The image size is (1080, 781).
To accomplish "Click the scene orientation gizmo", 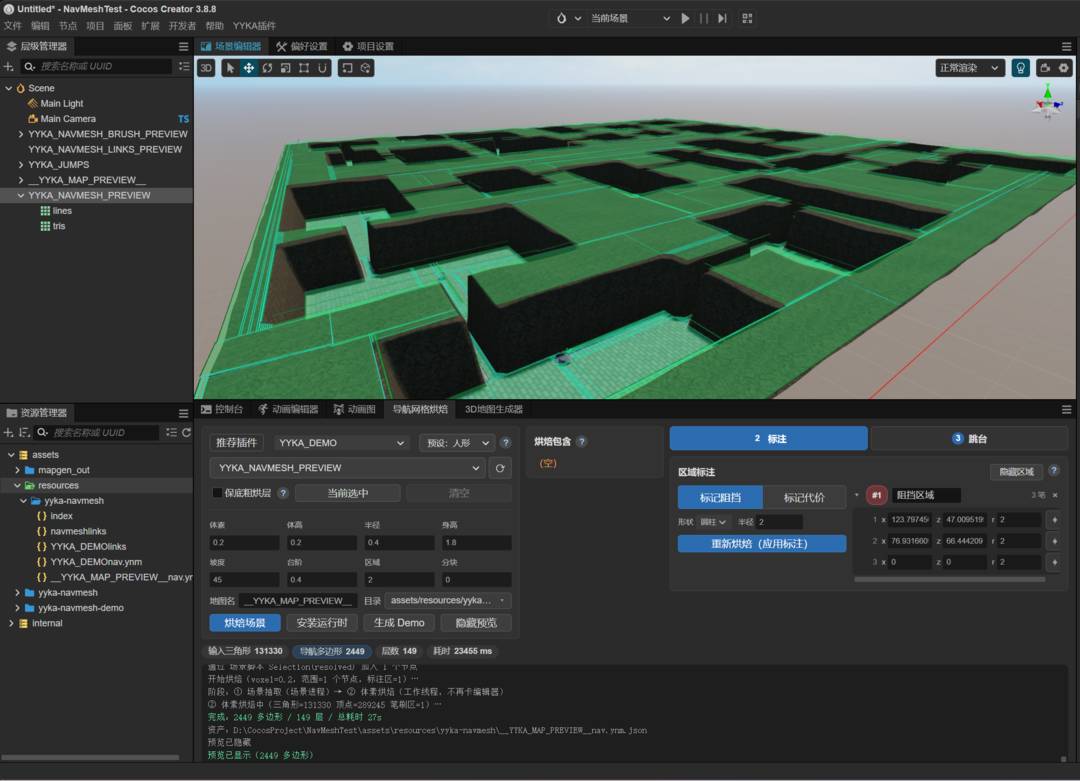I will click(x=1048, y=102).
